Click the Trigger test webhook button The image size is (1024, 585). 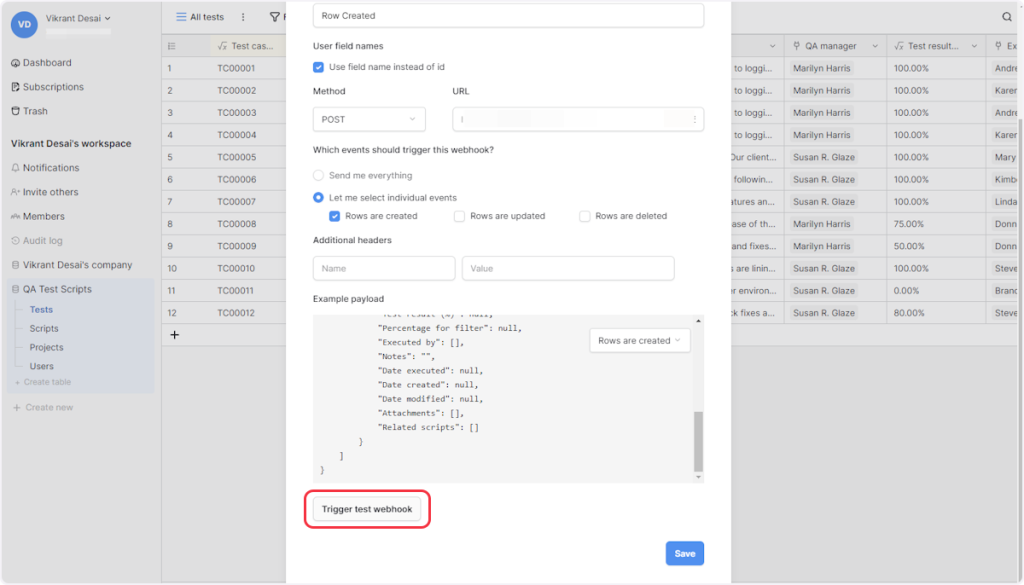(x=366, y=509)
